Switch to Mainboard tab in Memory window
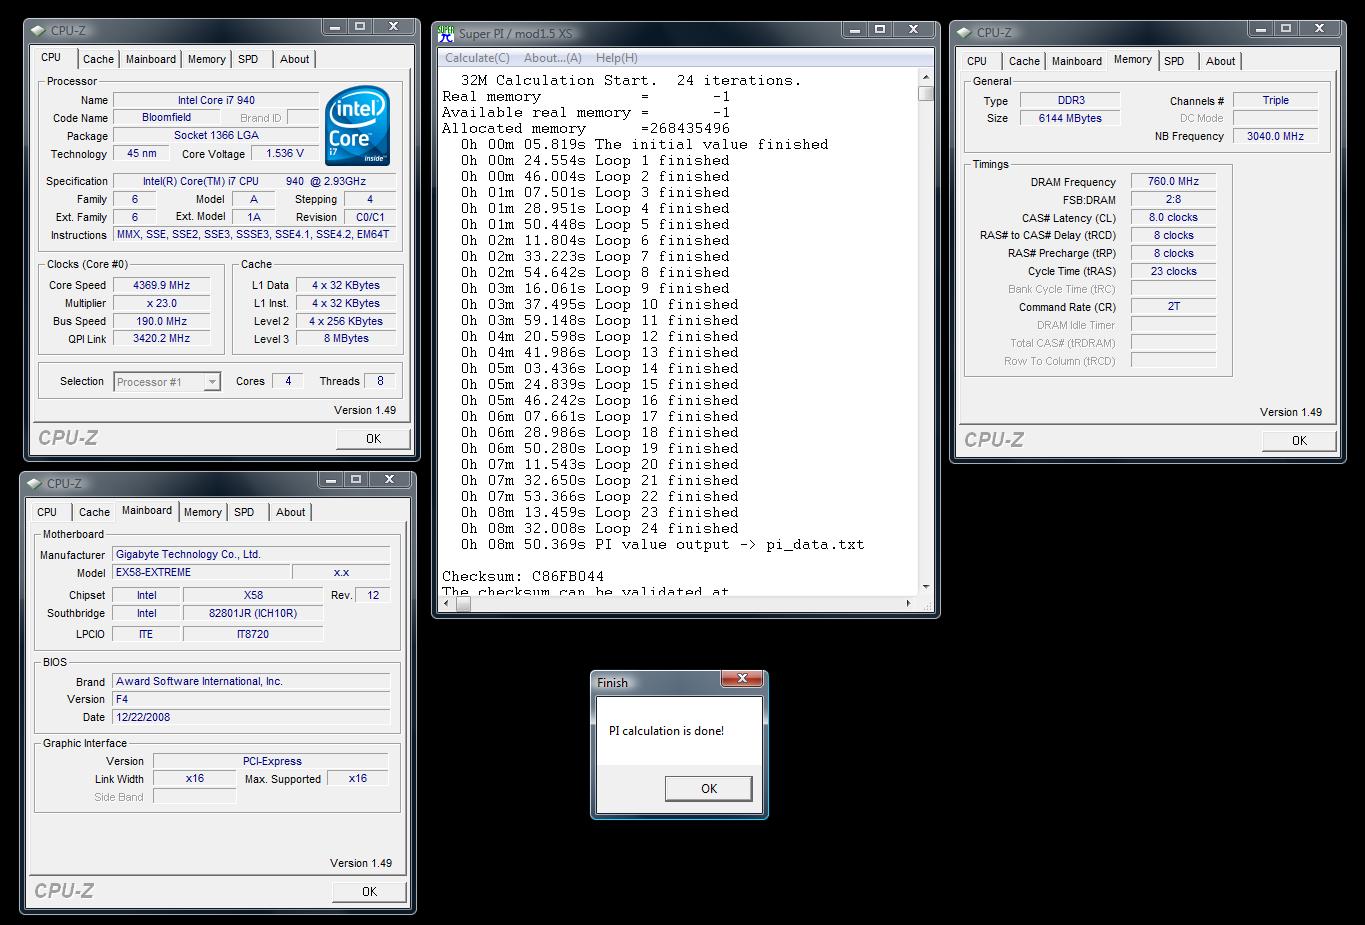 1077,61
